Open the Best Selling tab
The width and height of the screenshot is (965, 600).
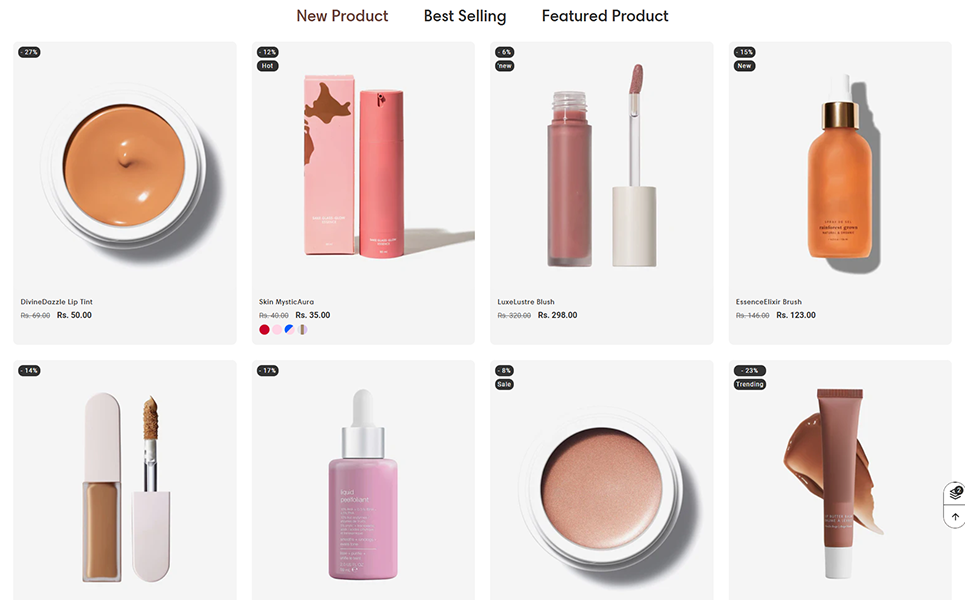[x=465, y=16]
